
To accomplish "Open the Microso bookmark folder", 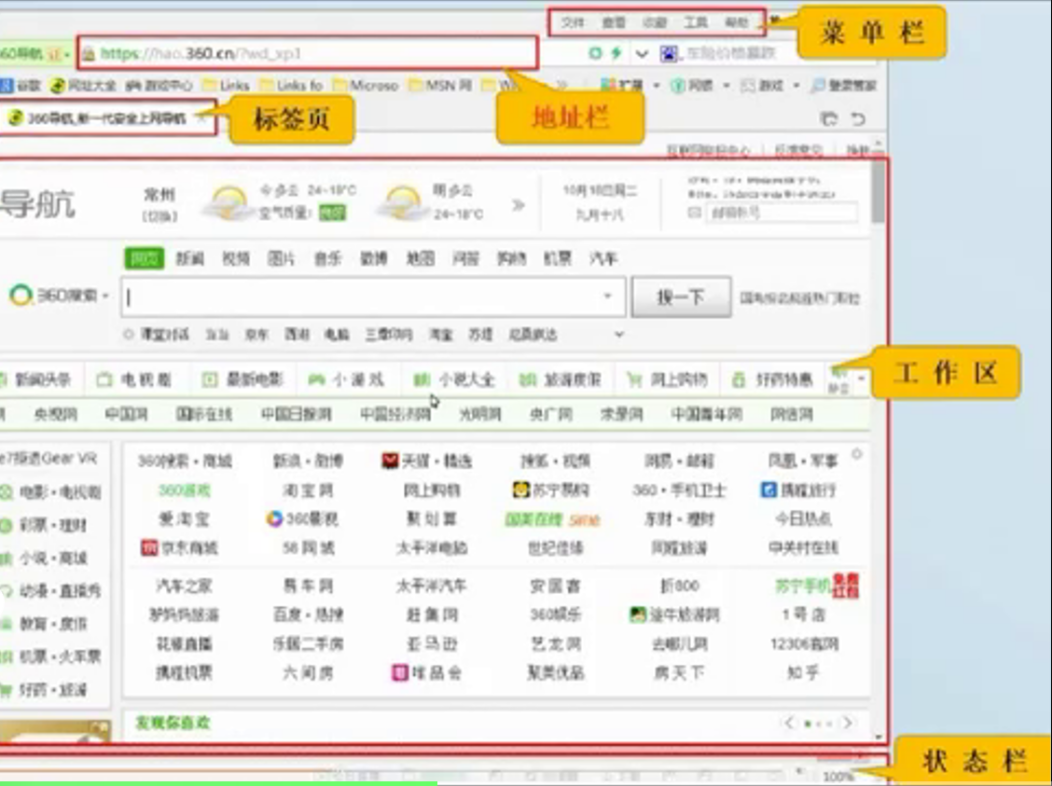I will coord(365,85).
